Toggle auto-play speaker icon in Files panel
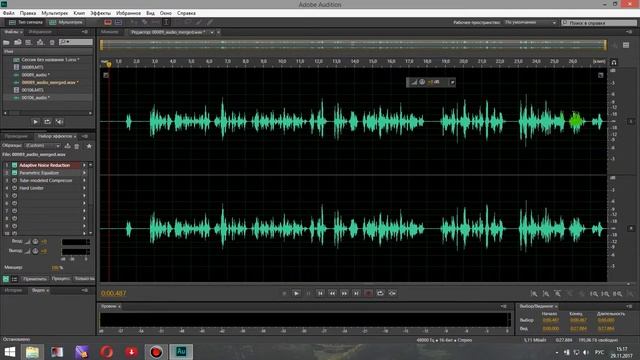This screenshot has height=360, width=640. (60, 122)
